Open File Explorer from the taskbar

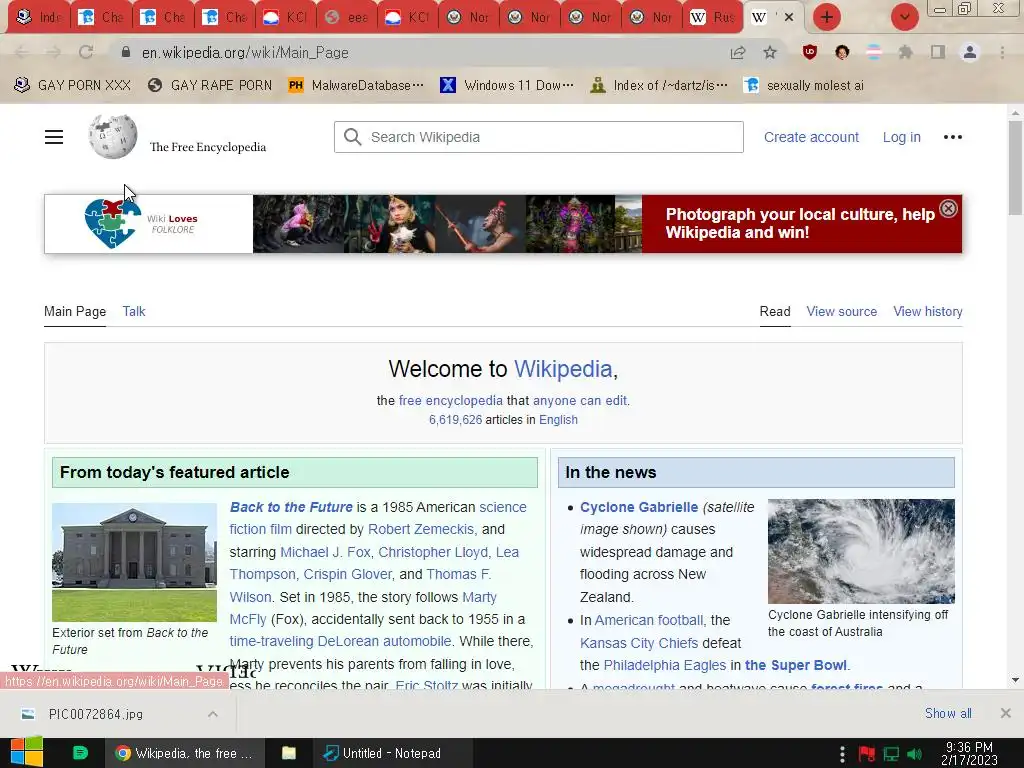tap(289, 753)
